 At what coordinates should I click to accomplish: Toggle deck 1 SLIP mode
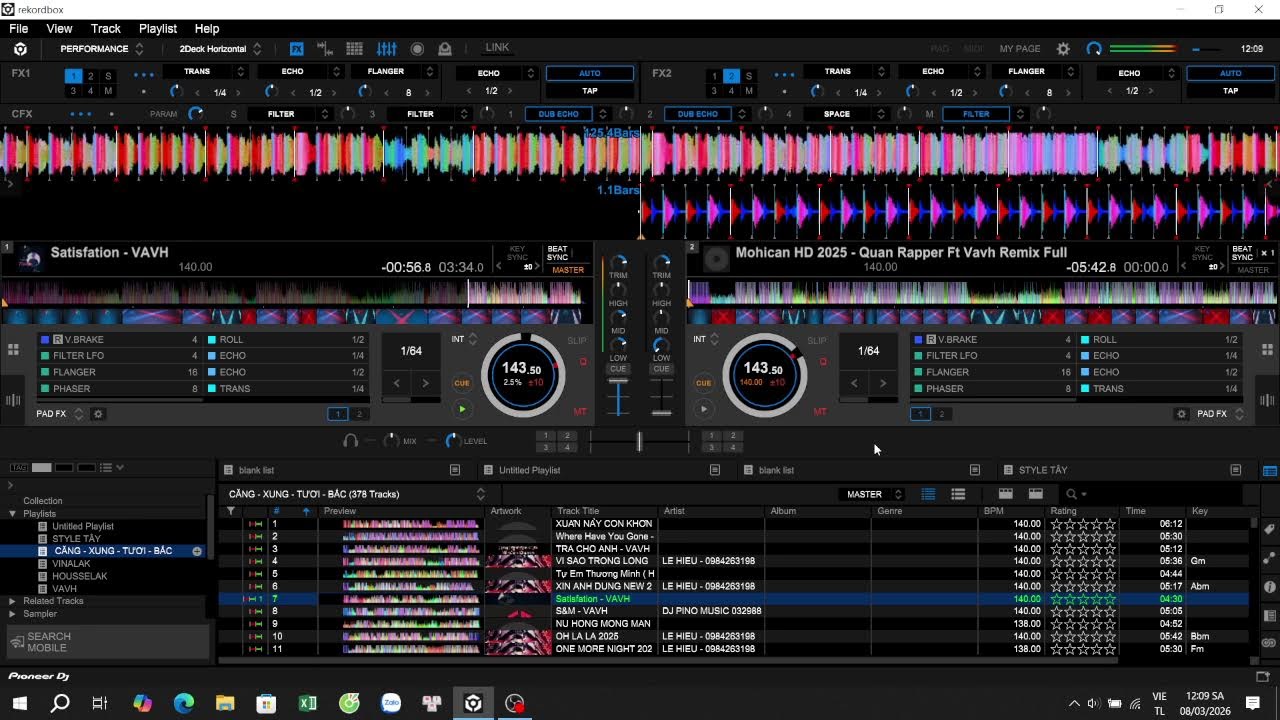tap(577, 341)
